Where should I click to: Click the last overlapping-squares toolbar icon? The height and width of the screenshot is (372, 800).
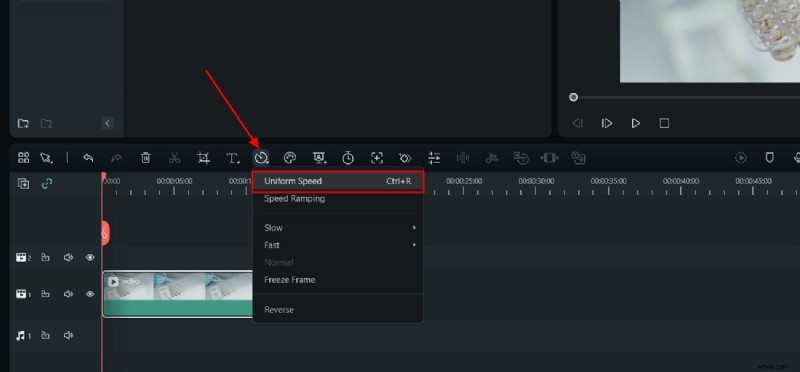578,158
